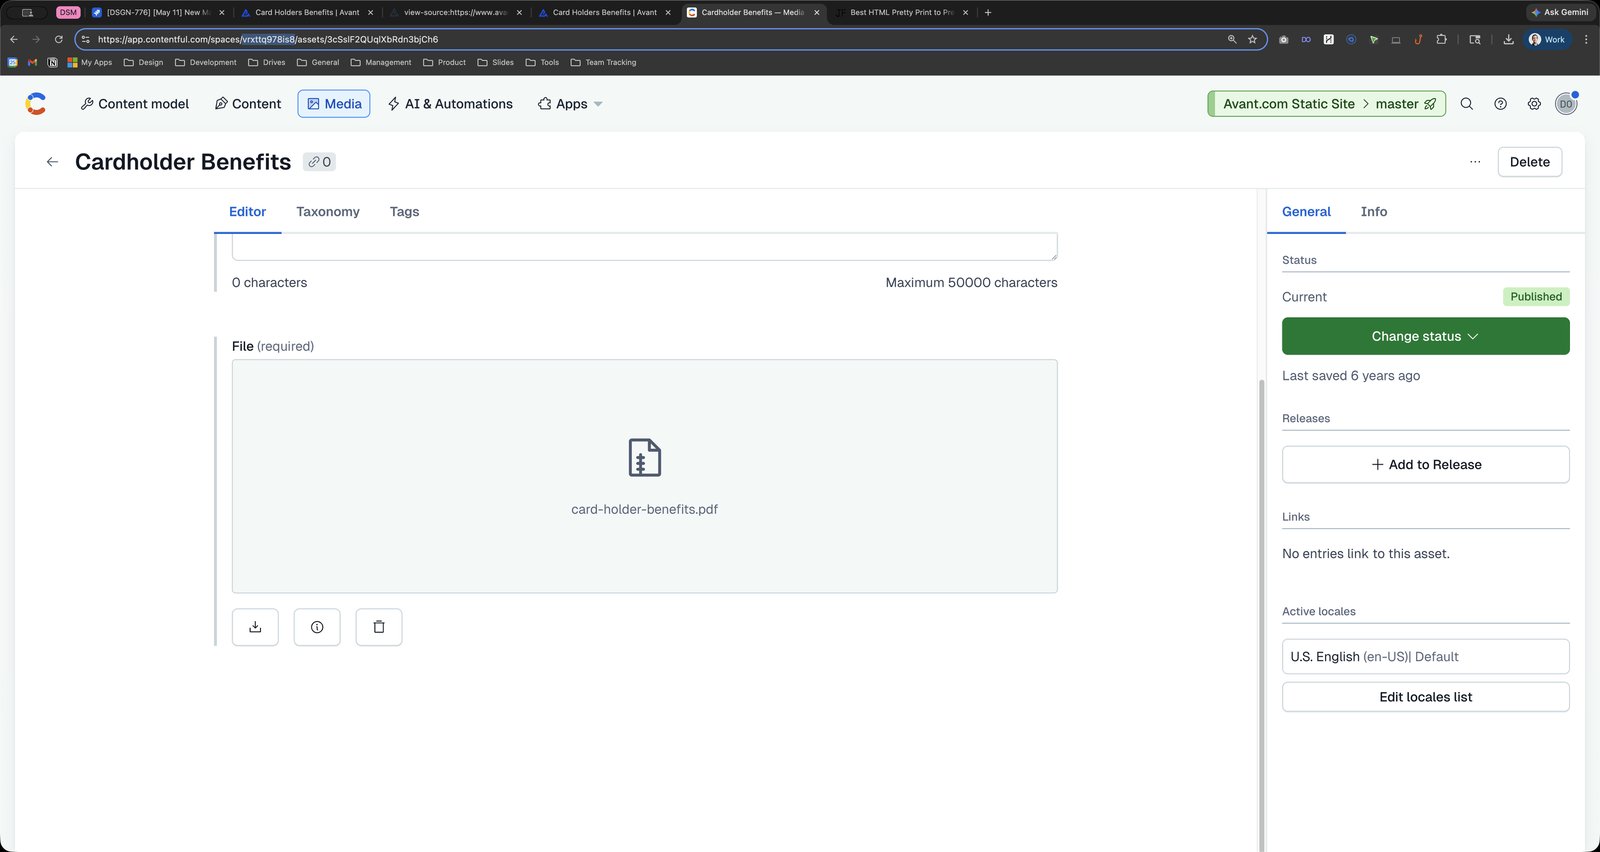The height and width of the screenshot is (852, 1600).
Task: Open the Change status dropdown
Action: coord(1426,336)
